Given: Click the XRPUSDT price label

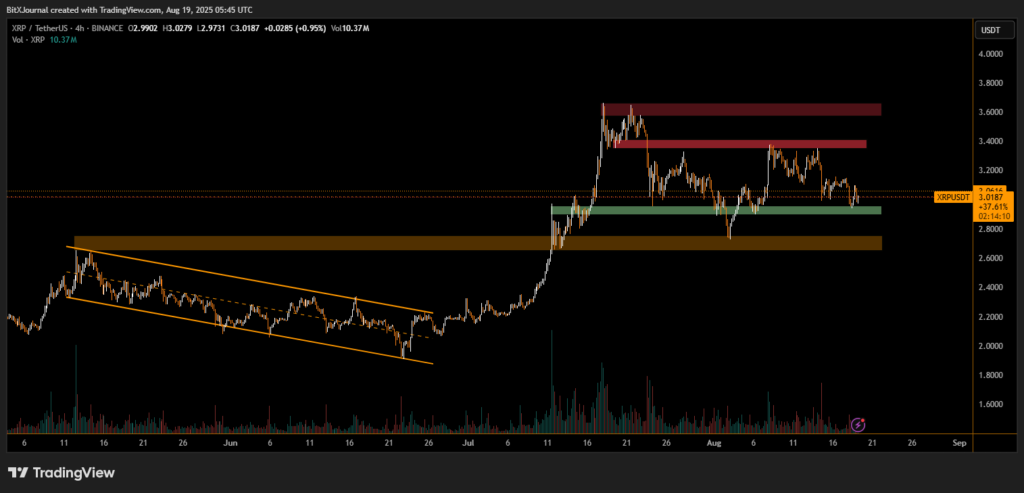Looking at the screenshot, I should (x=951, y=197).
